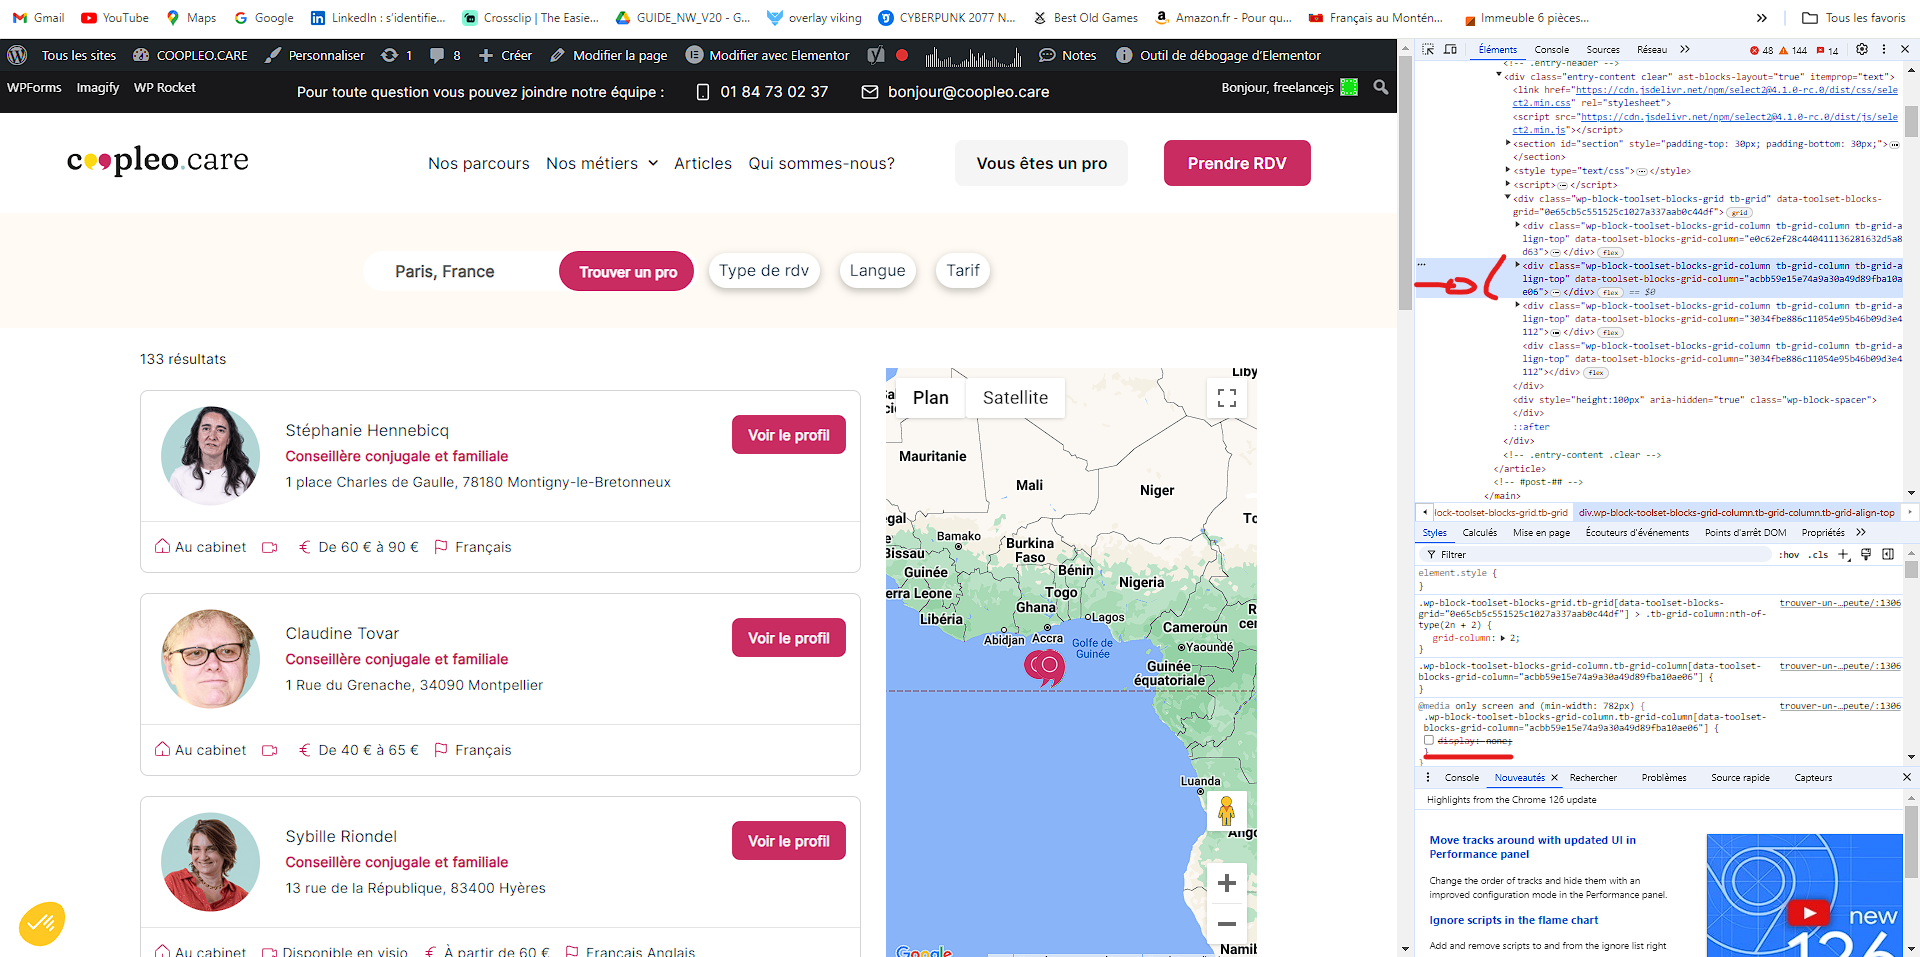Screen dimensions: 1920x957
Task: Click the rendering emulation paintbrush icon in Styles
Action: [x=1866, y=554]
